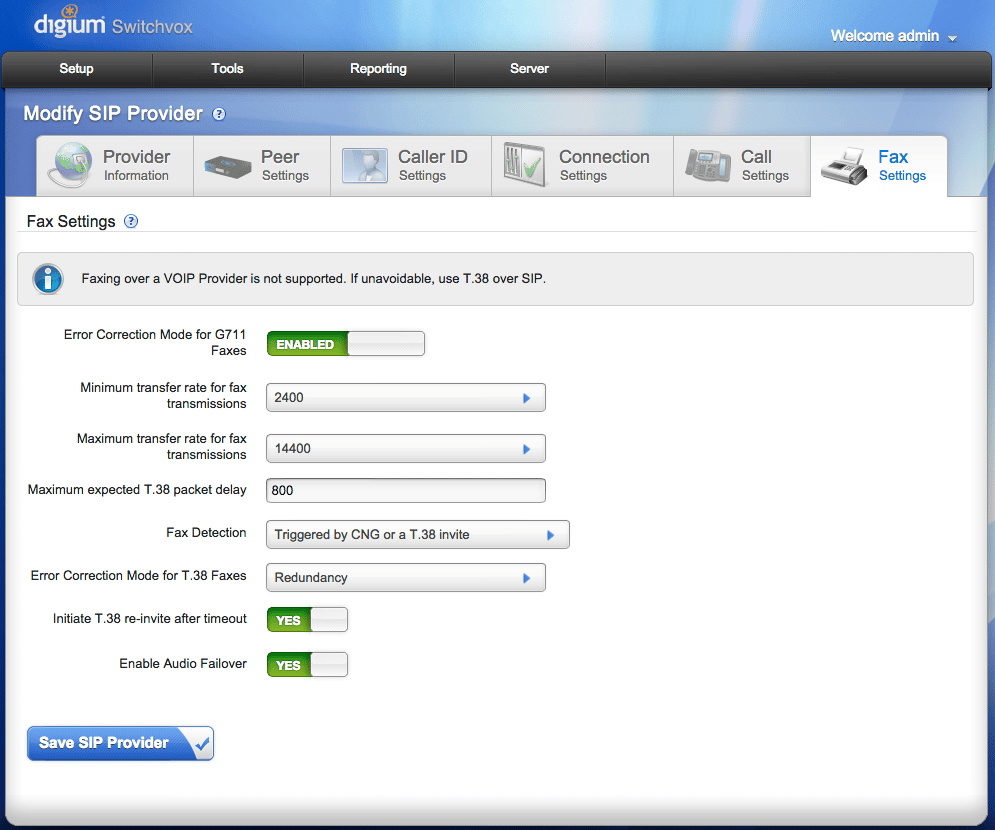This screenshot has width=995, height=830.
Task: Switch to Caller ID Settings tab
Action: (x=411, y=166)
